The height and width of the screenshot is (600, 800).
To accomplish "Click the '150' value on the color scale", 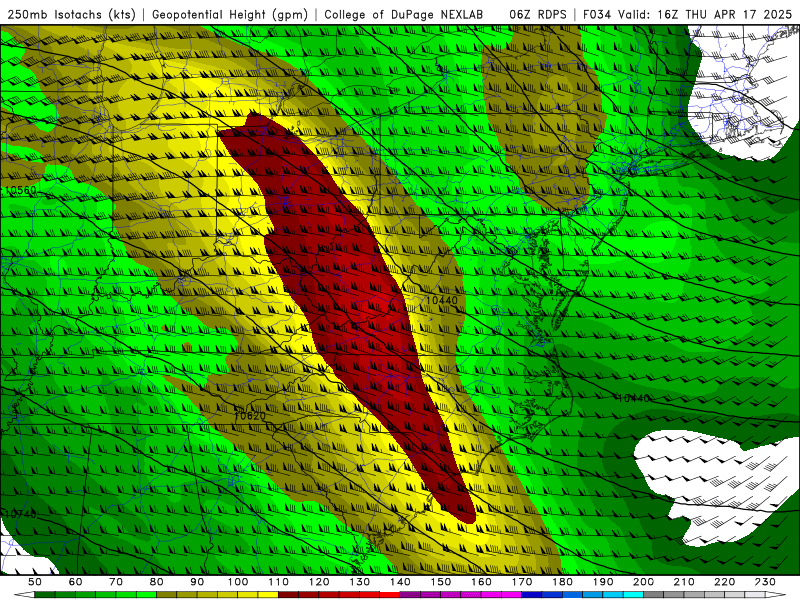I will coord(441,582).
